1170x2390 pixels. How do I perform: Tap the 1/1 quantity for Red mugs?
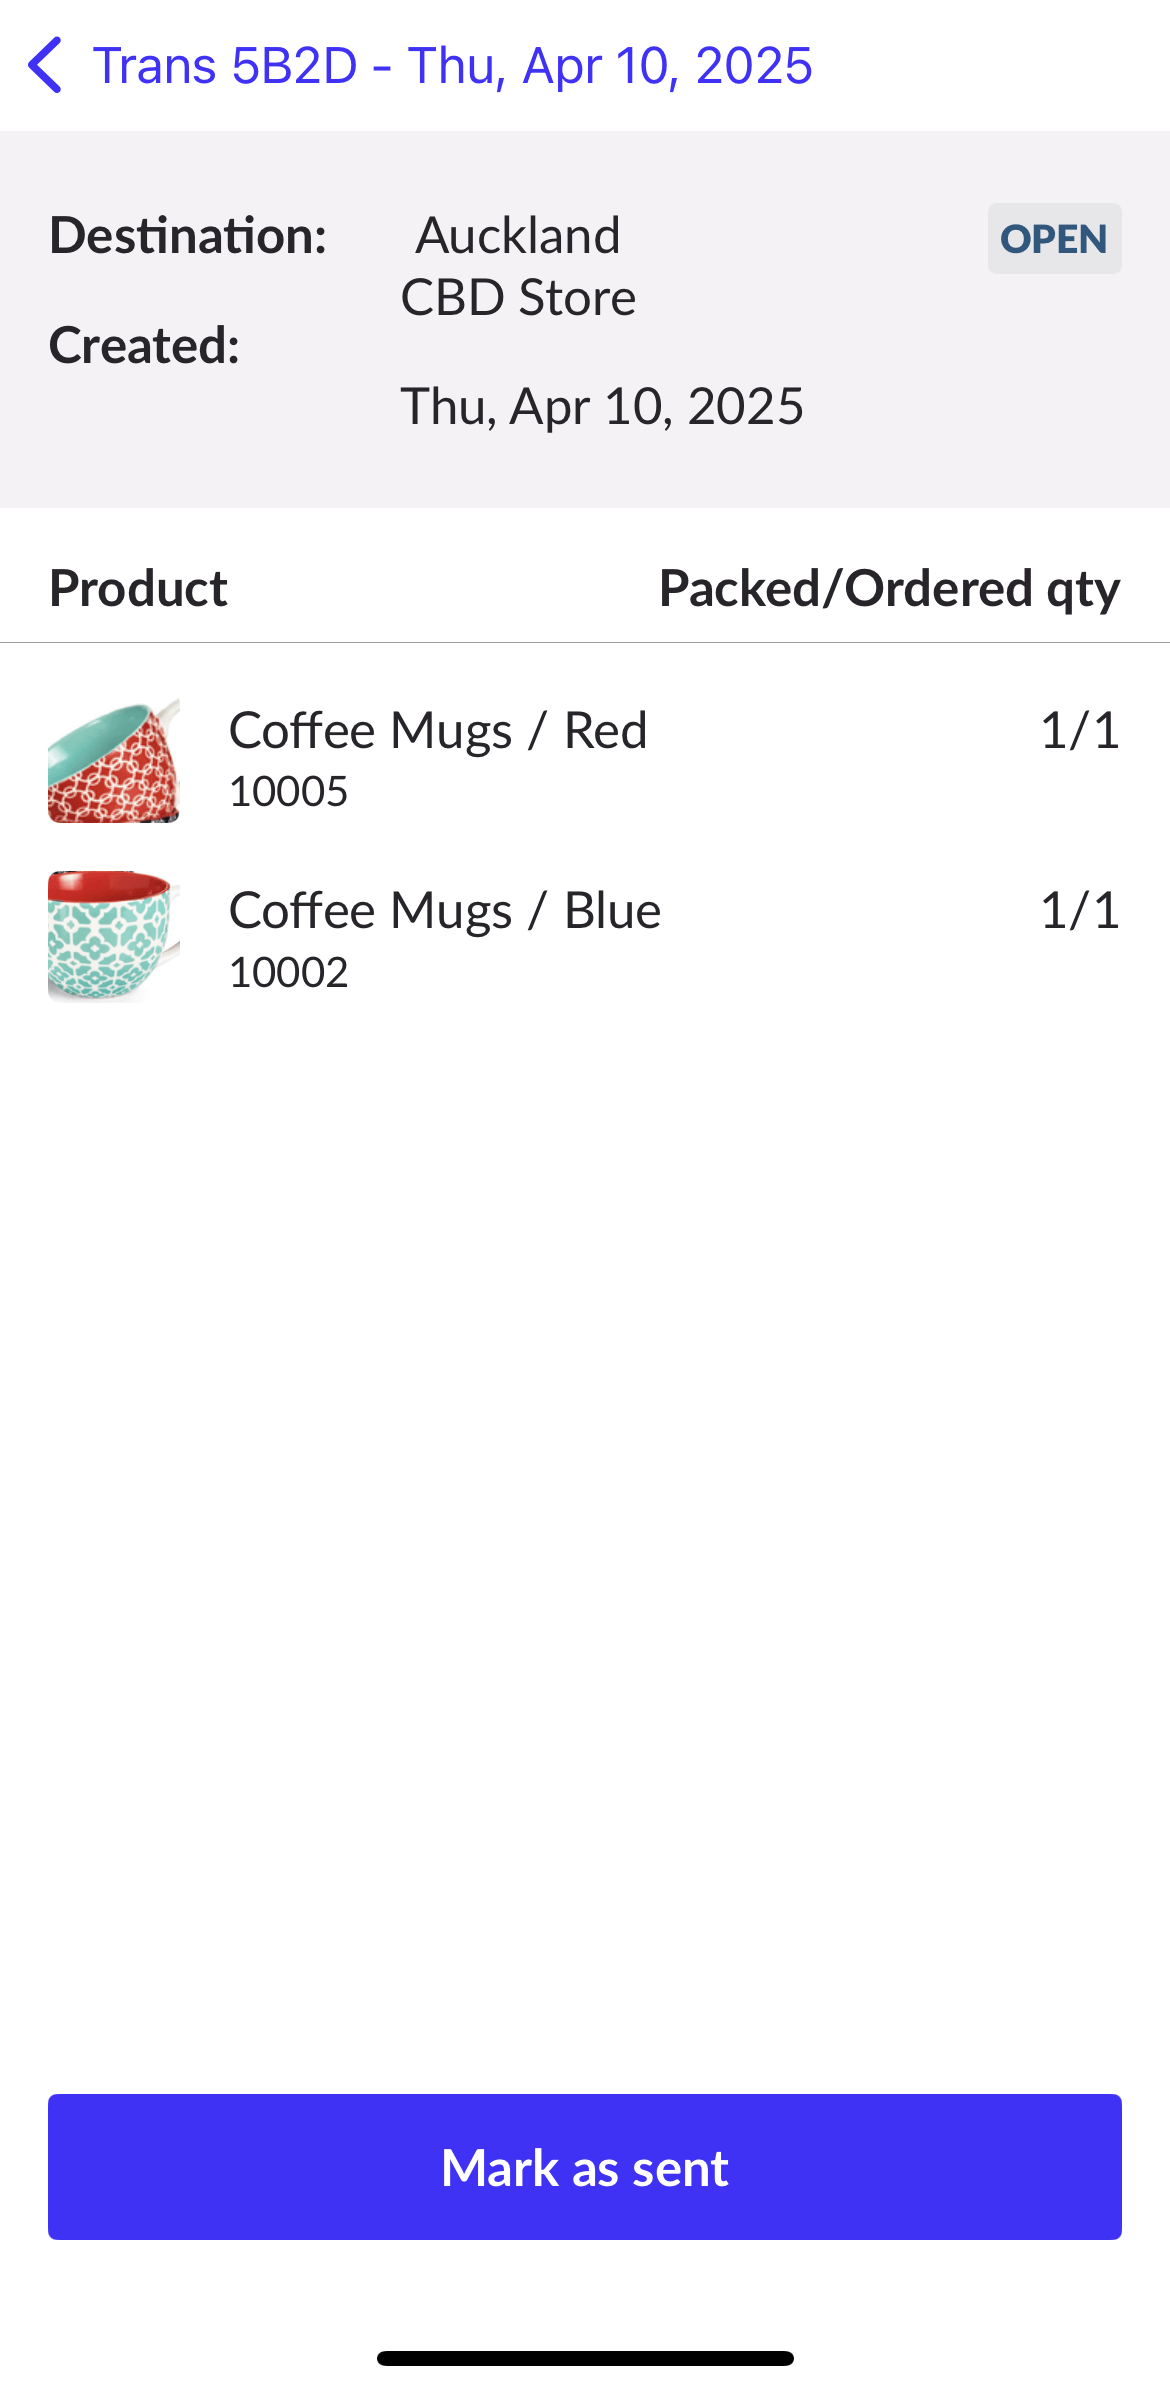(x=1079, y=731)
